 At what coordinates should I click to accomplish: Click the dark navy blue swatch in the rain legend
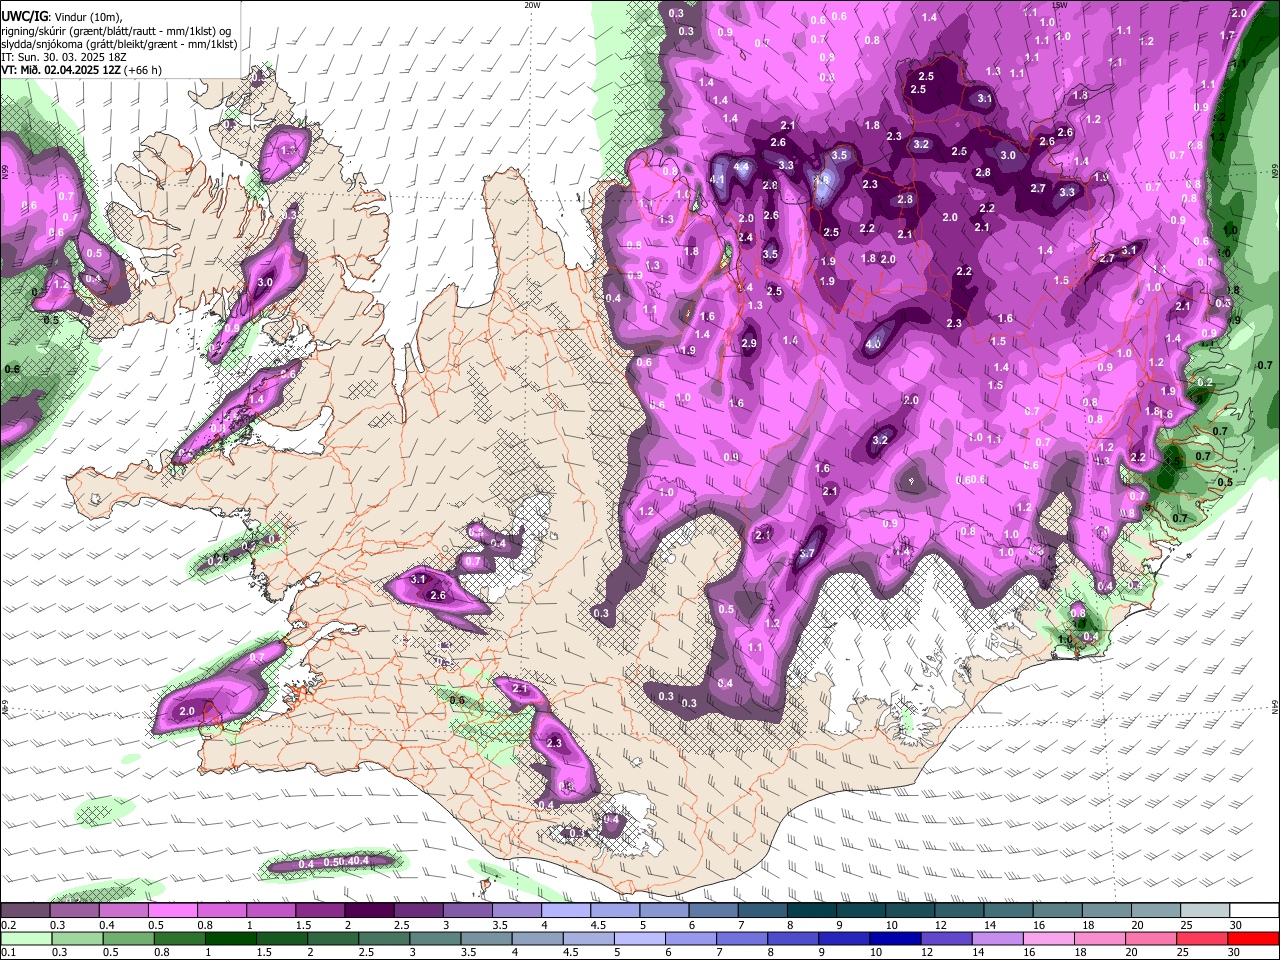click(894, 938)
